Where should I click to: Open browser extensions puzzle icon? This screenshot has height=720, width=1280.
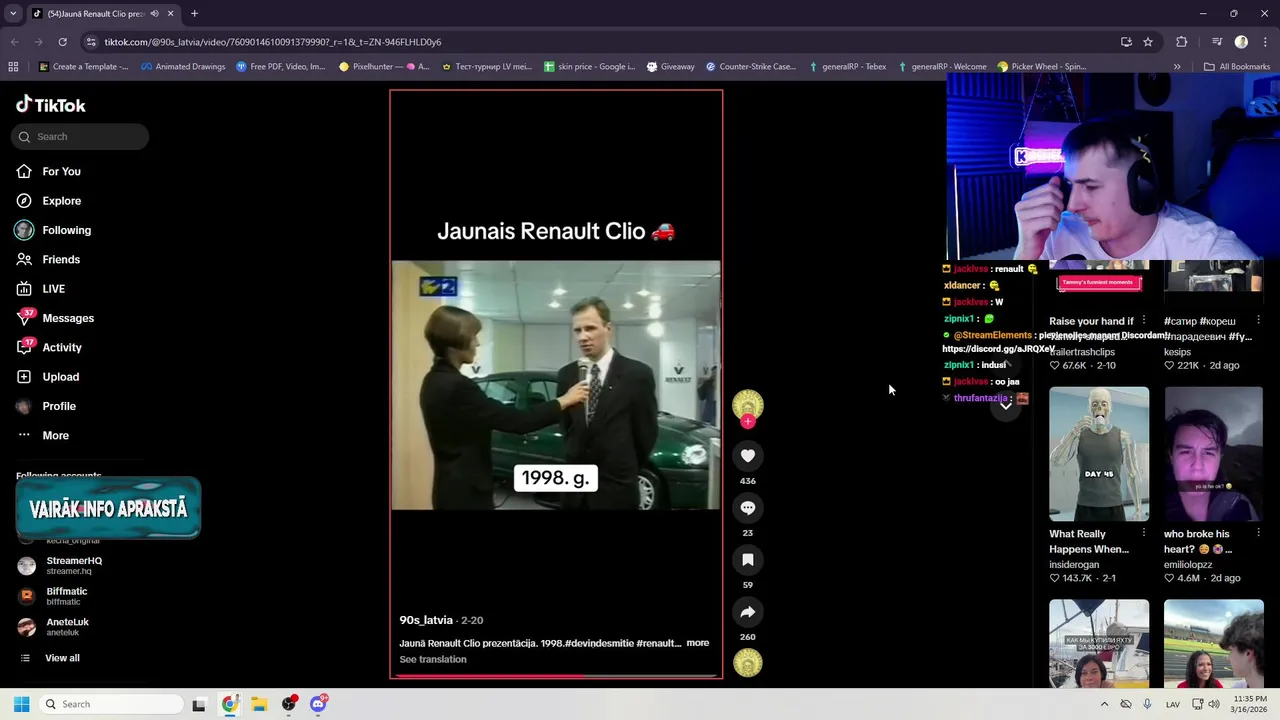click(1182, 42)
